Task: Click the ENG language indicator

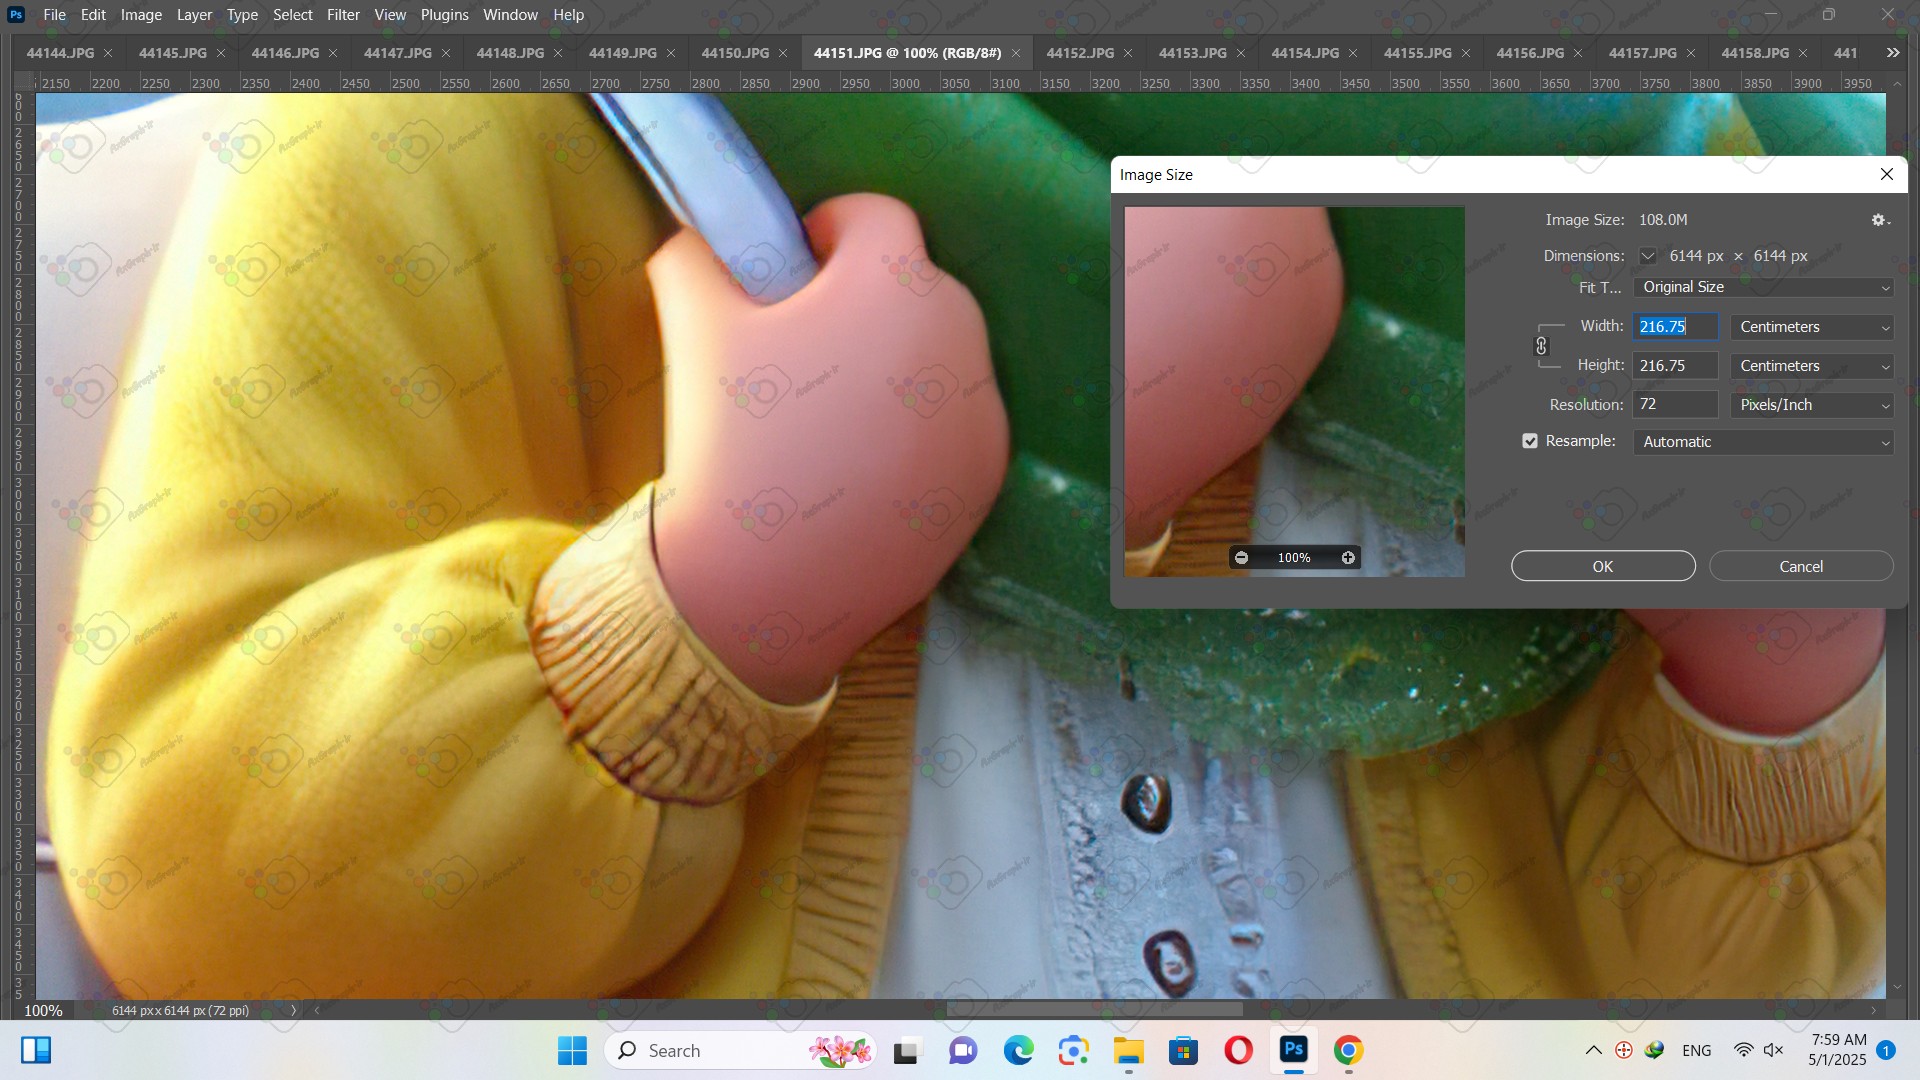Action: tap(1696, 1050)
